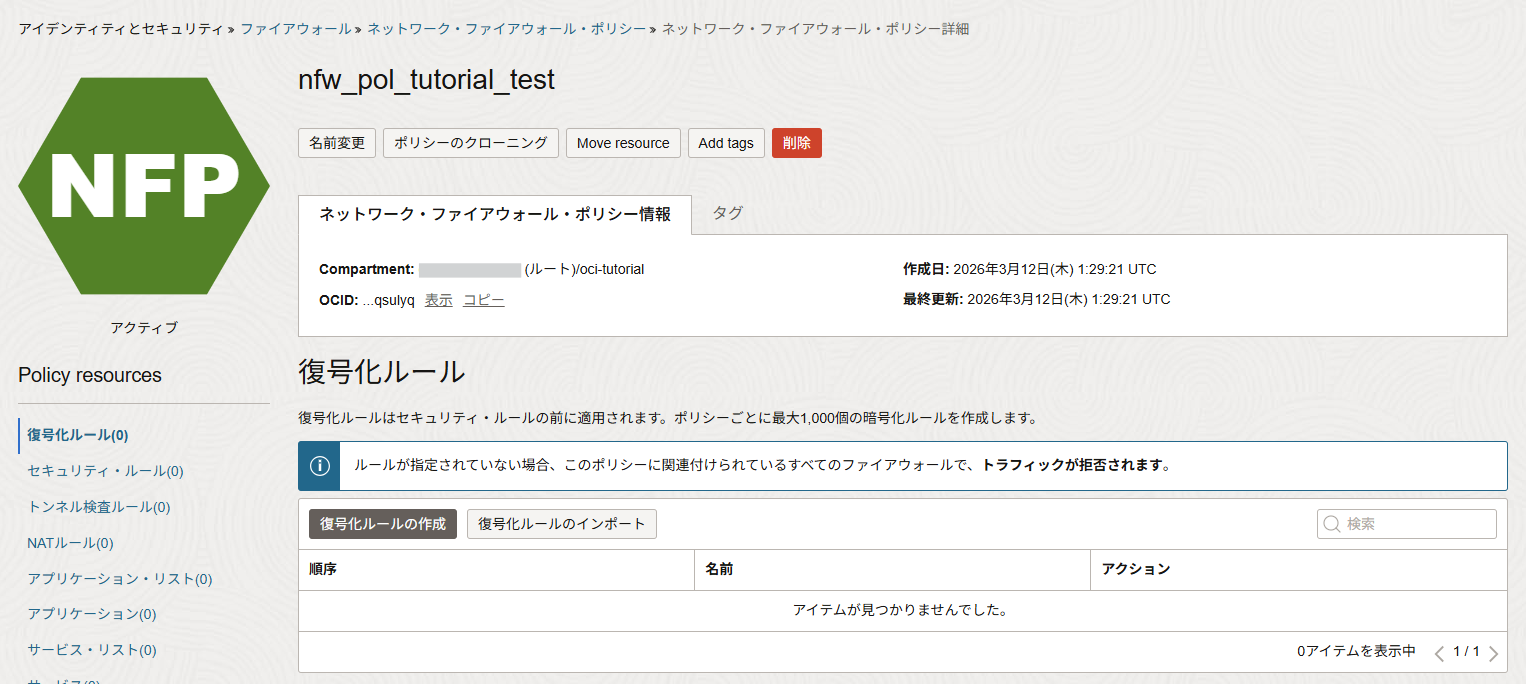Click the Move resource button
Image resolution: width=1526 pixels, height=684 pixels.
623,143
